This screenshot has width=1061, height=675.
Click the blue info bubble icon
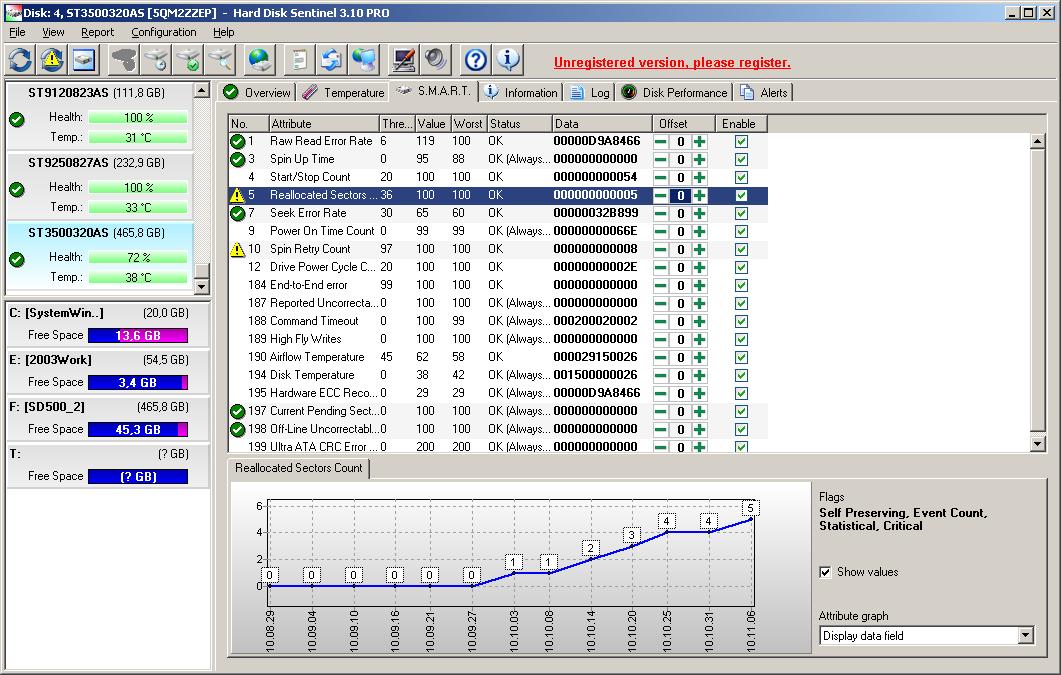click(x=508, y=60)
